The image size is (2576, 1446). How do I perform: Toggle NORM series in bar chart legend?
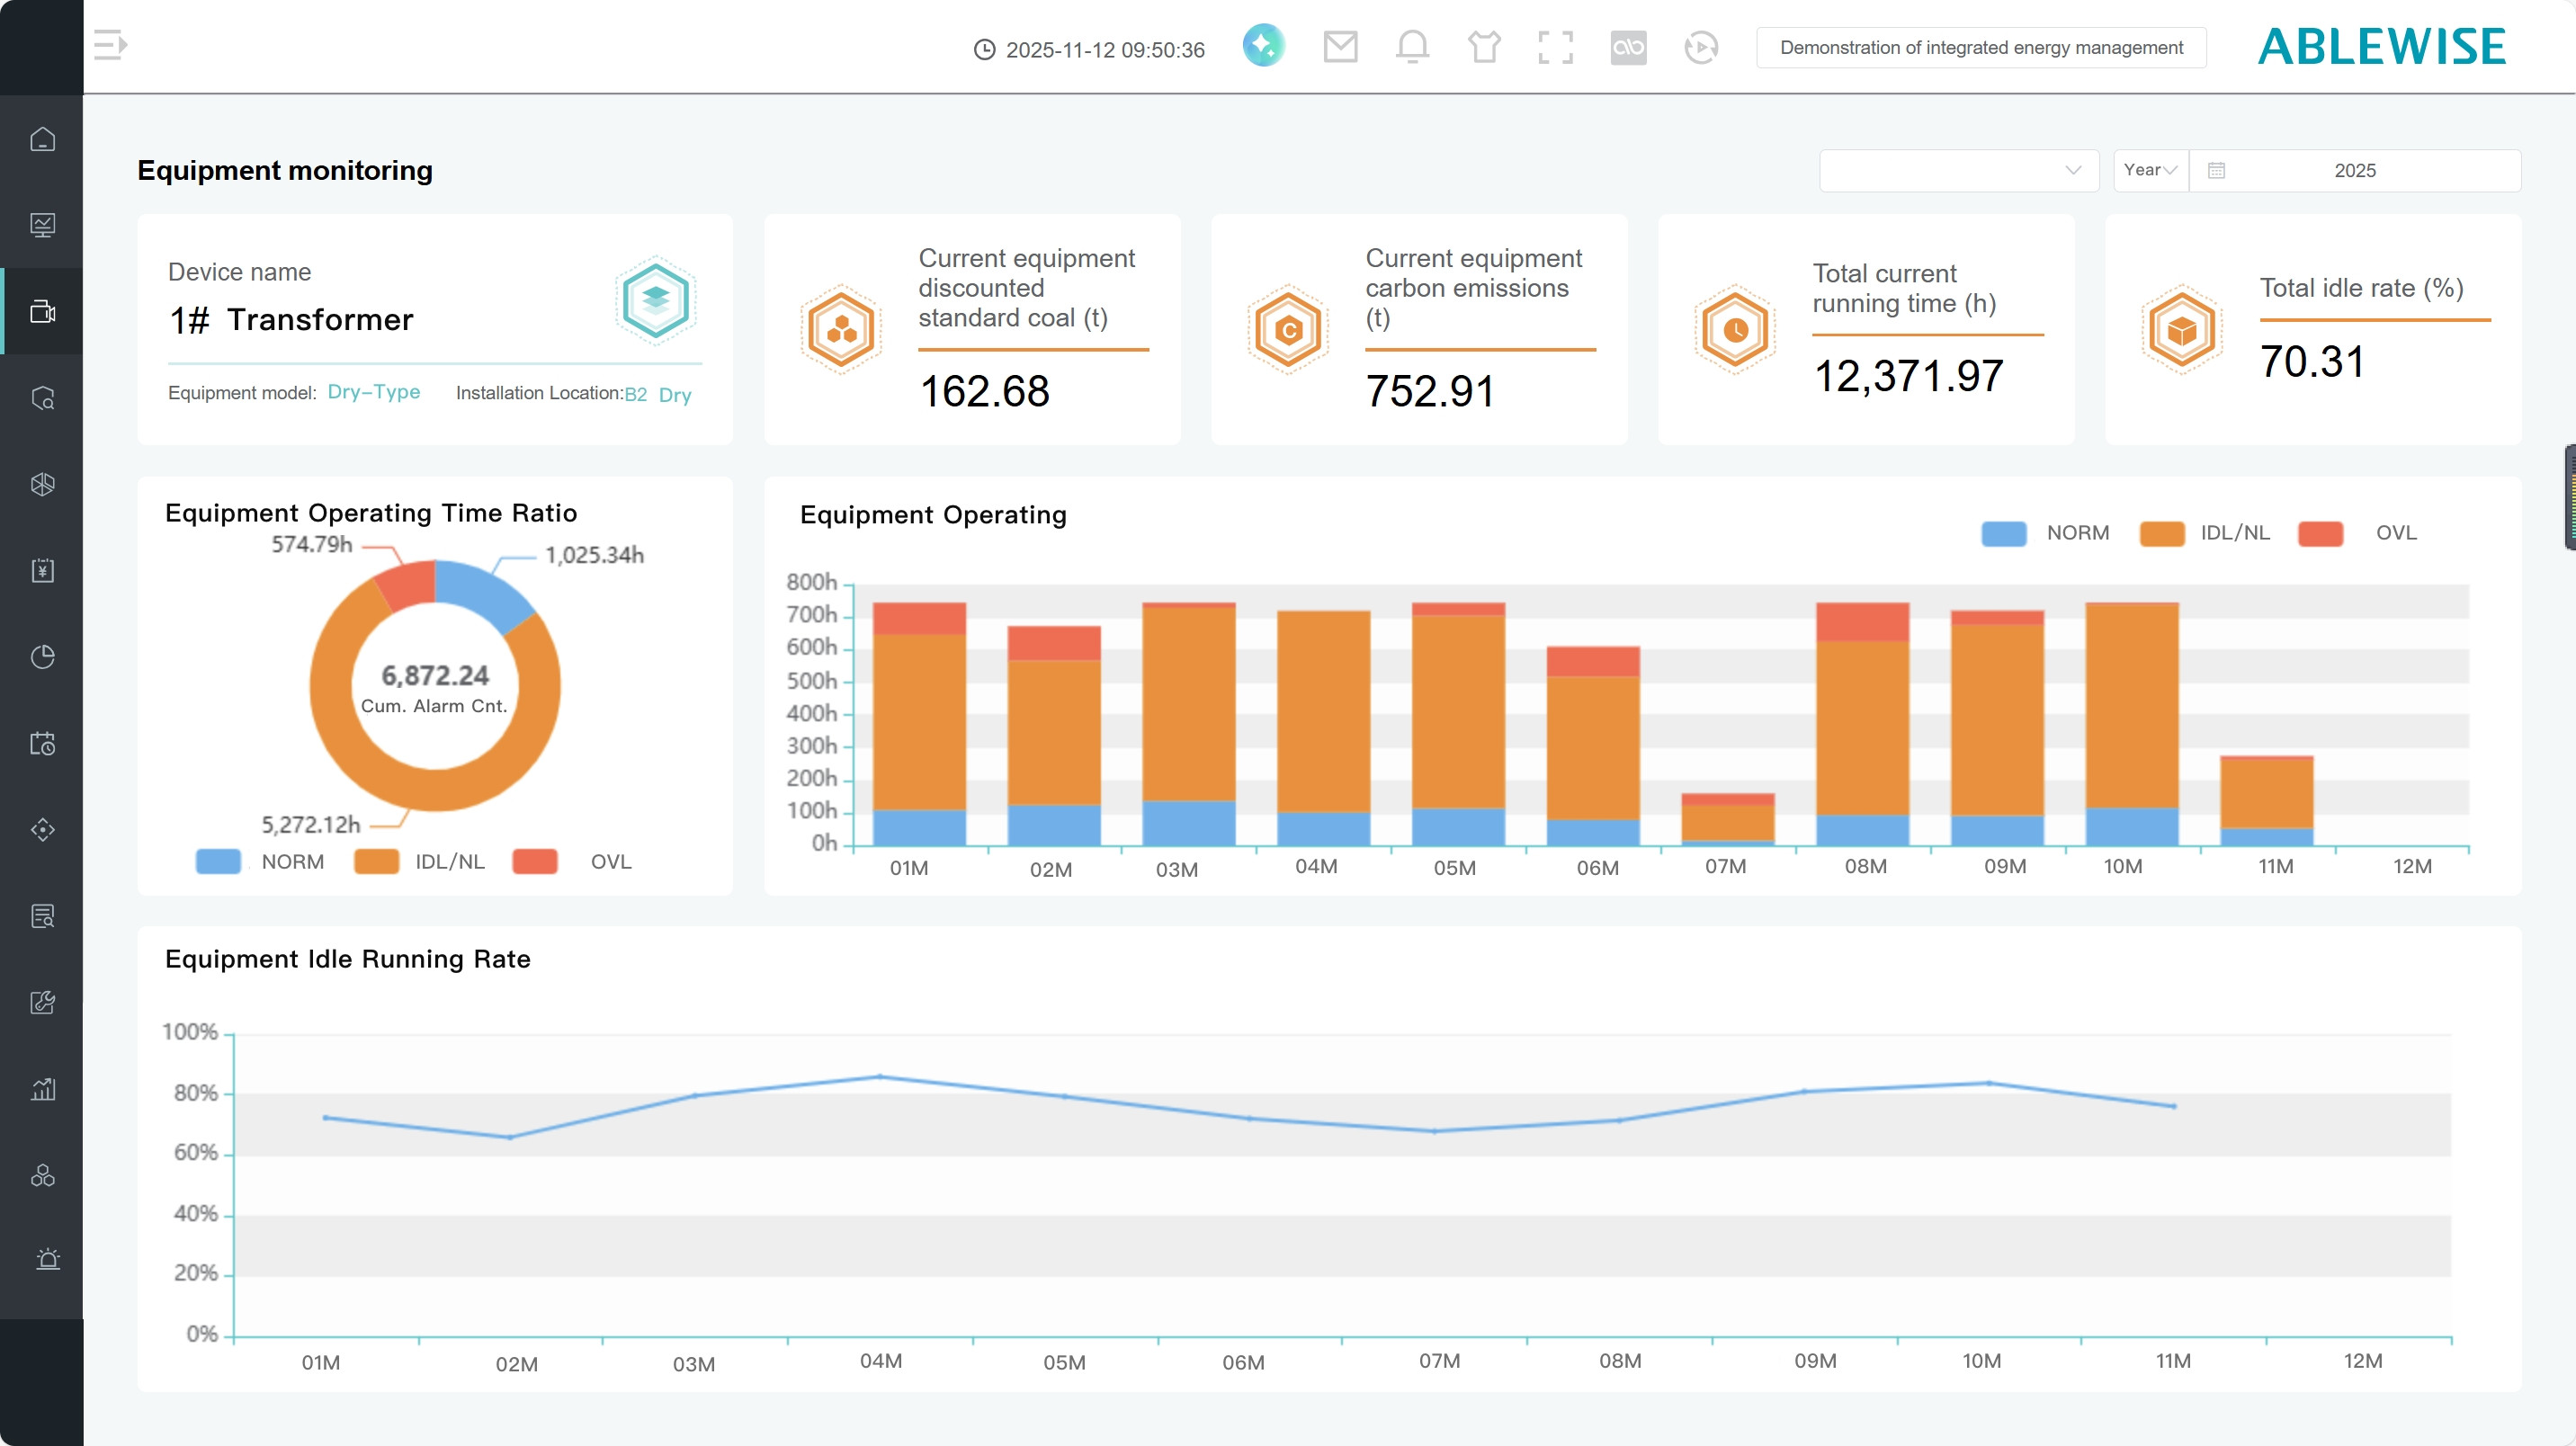[2004, 533]
